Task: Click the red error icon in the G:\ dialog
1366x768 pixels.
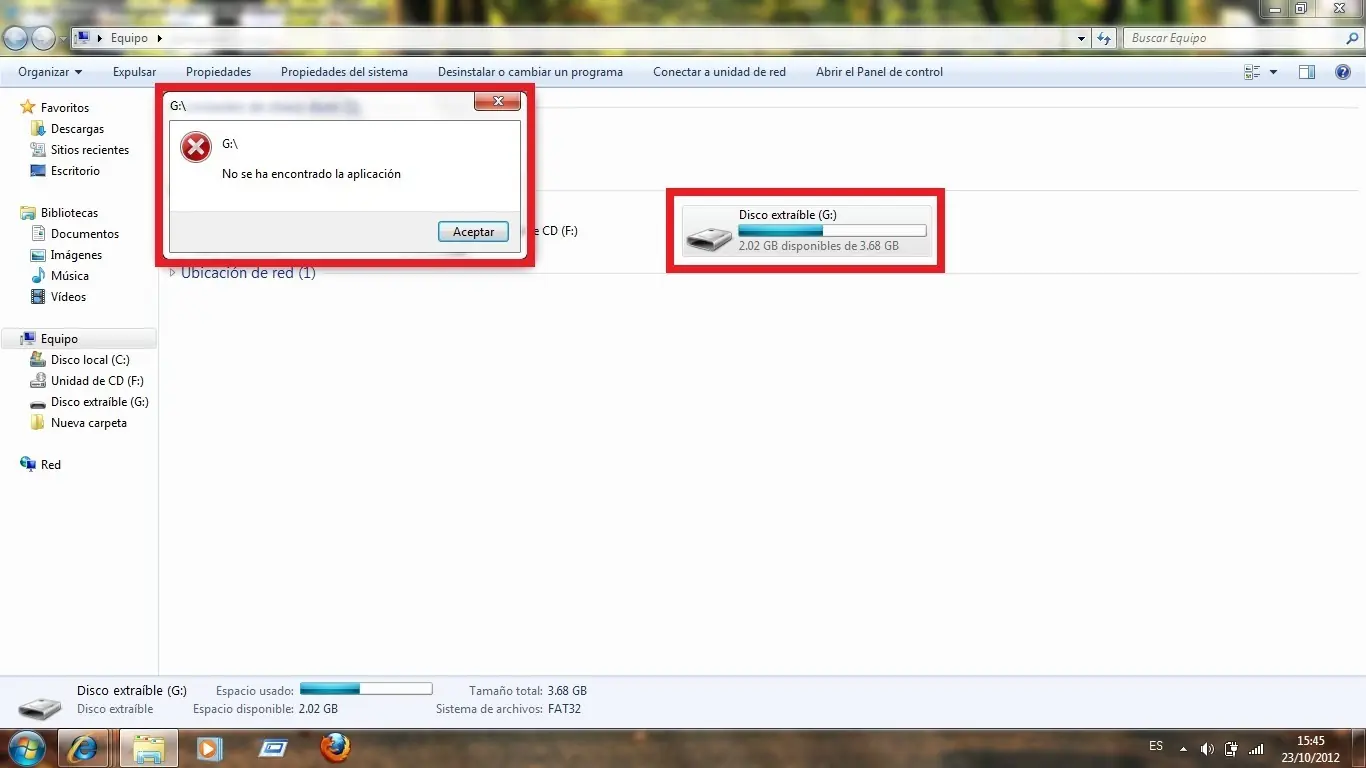Action: pos(196,147)
